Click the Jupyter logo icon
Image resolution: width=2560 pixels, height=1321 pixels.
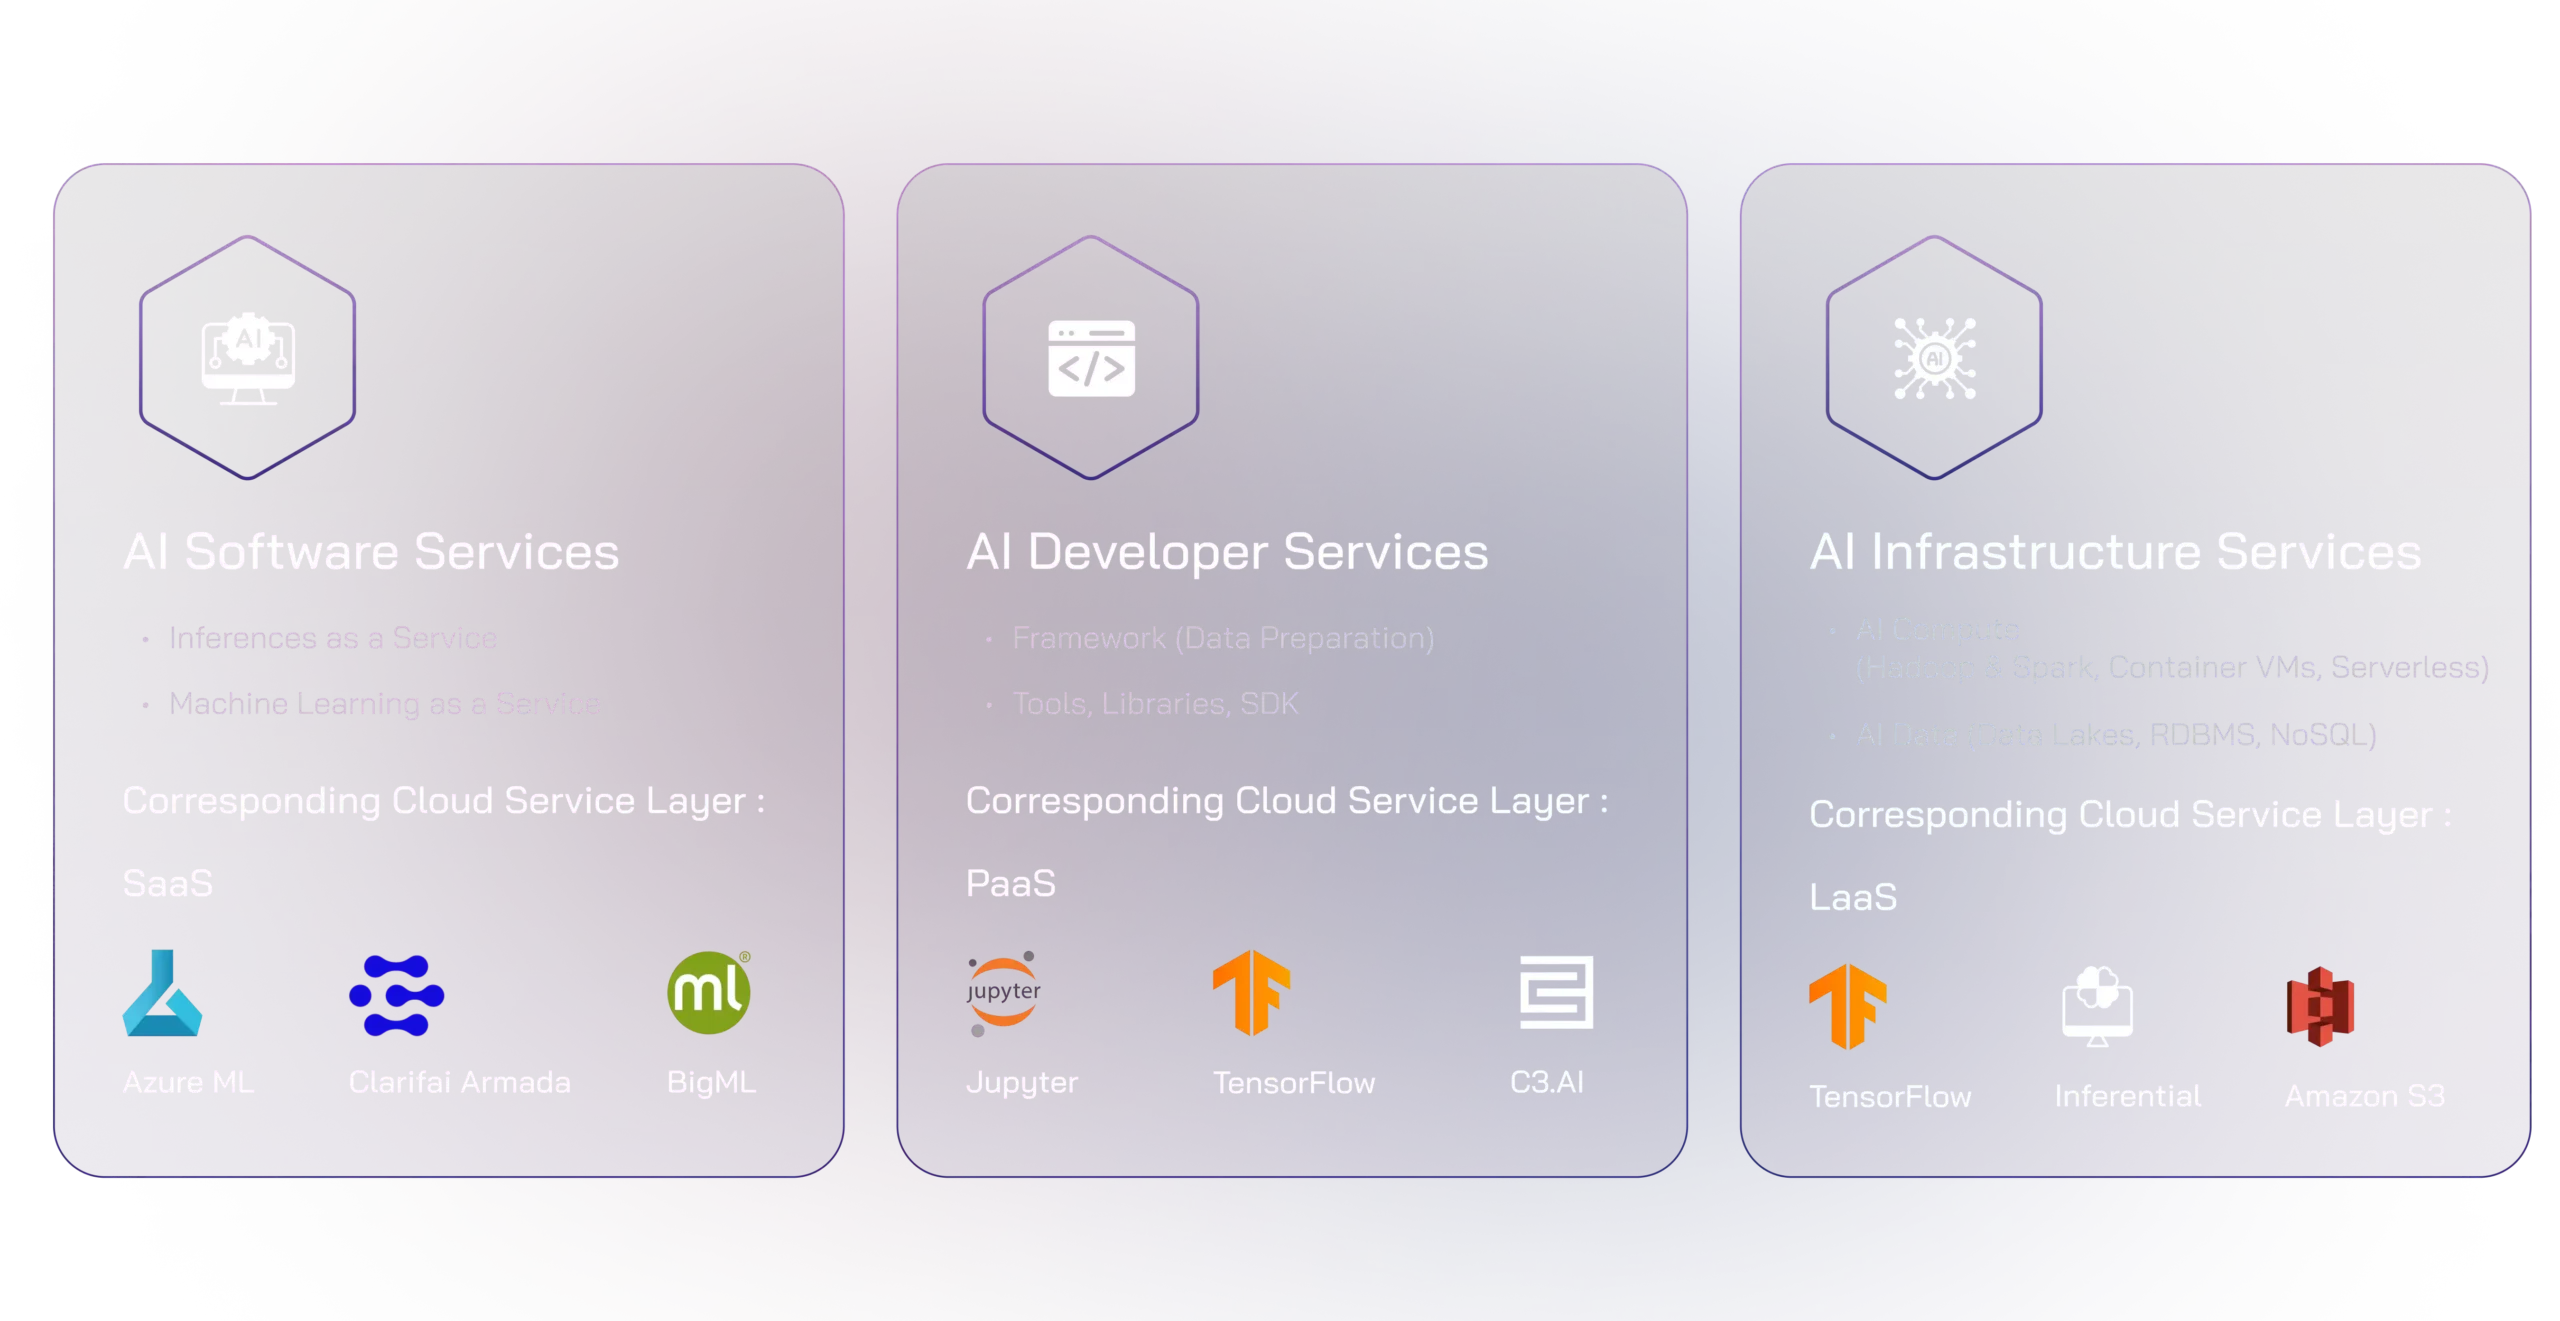click(x=1003, y=993)
